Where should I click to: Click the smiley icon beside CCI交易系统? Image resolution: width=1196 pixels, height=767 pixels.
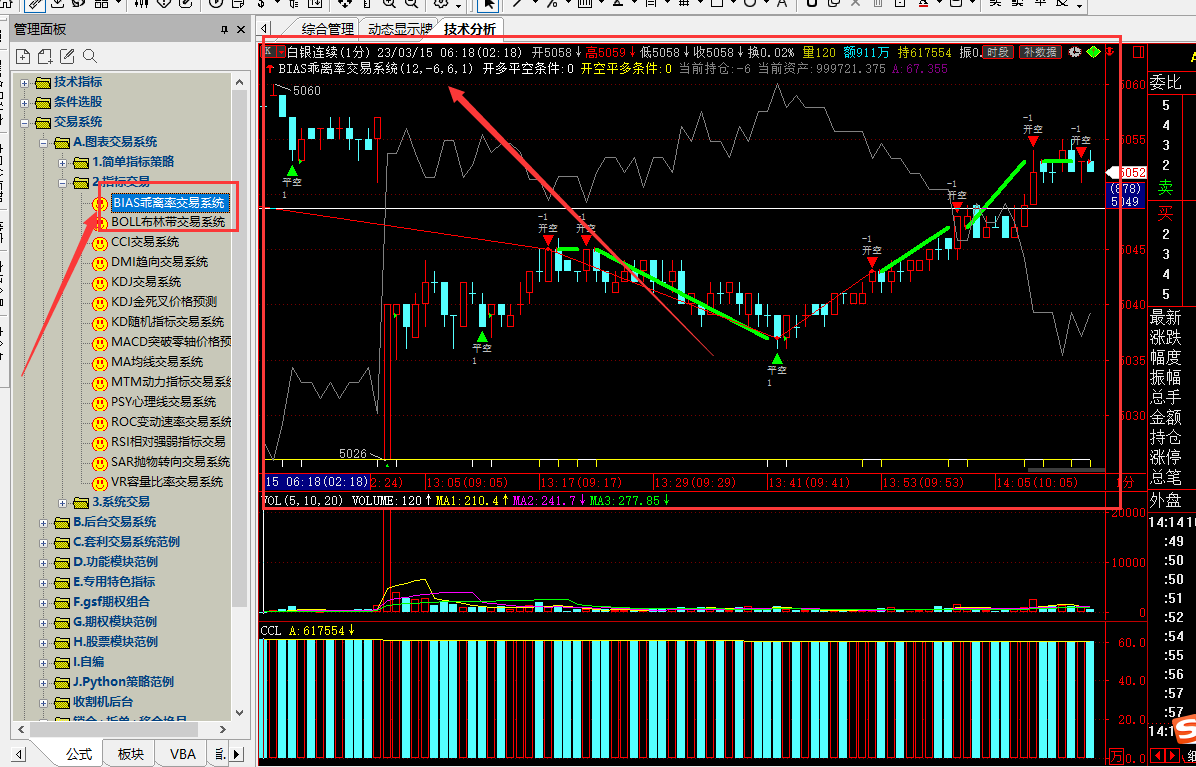tap(99, 243)
